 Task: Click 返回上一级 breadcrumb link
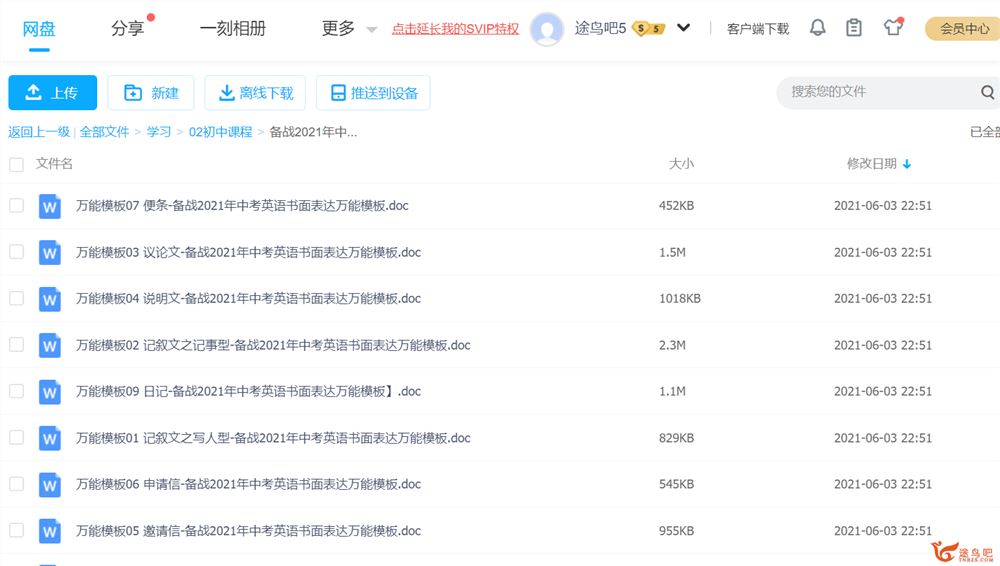point(39,132)
